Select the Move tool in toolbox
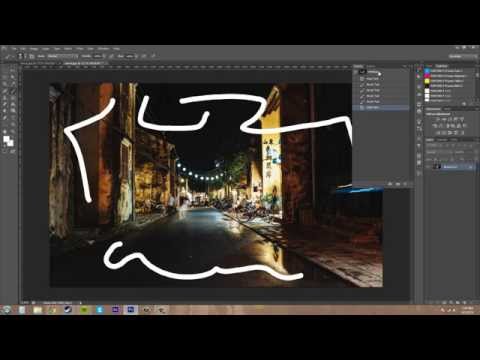The height and width of the screenshot is (360, 480). 13,71
